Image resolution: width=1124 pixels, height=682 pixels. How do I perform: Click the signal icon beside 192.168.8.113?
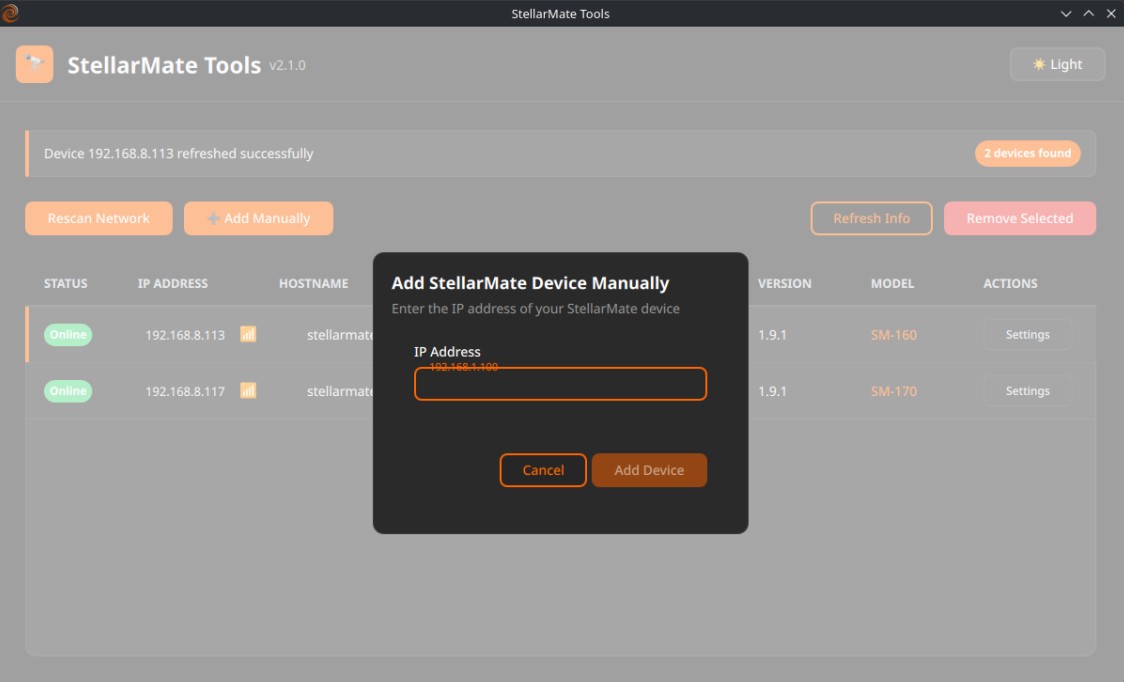pyautogui.click(x=248, y=334)
